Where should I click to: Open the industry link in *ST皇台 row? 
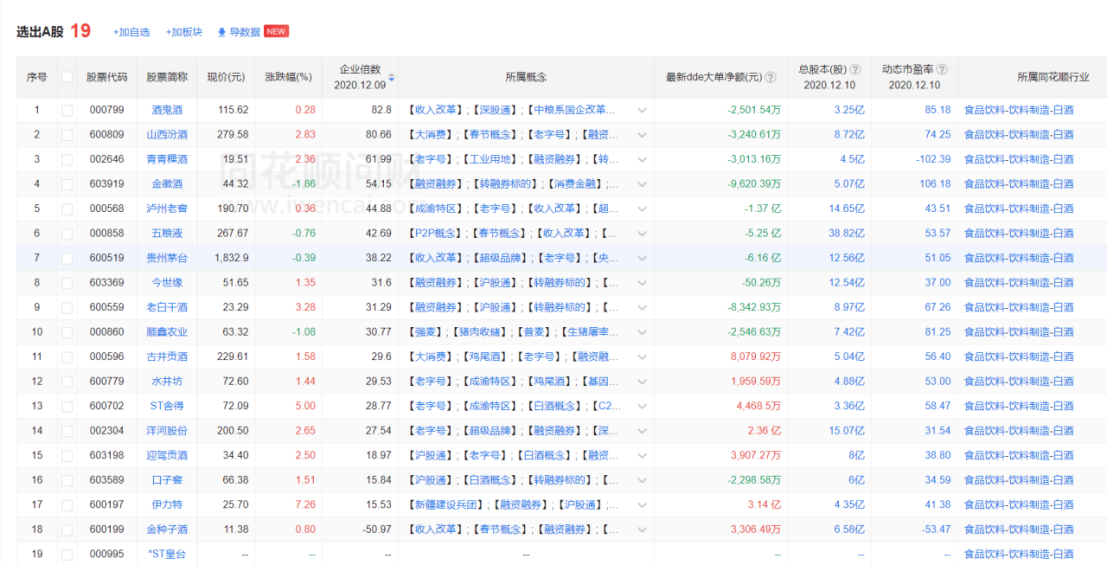tap(1018, 555)
